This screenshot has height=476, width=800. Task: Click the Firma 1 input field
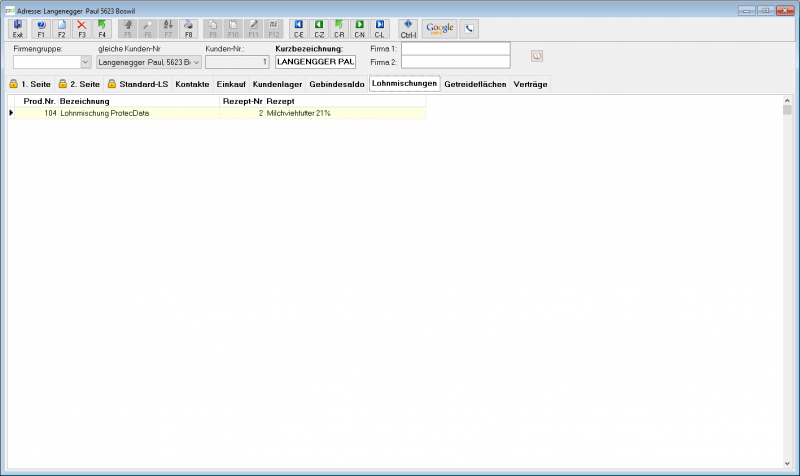[x=456, y=49]
